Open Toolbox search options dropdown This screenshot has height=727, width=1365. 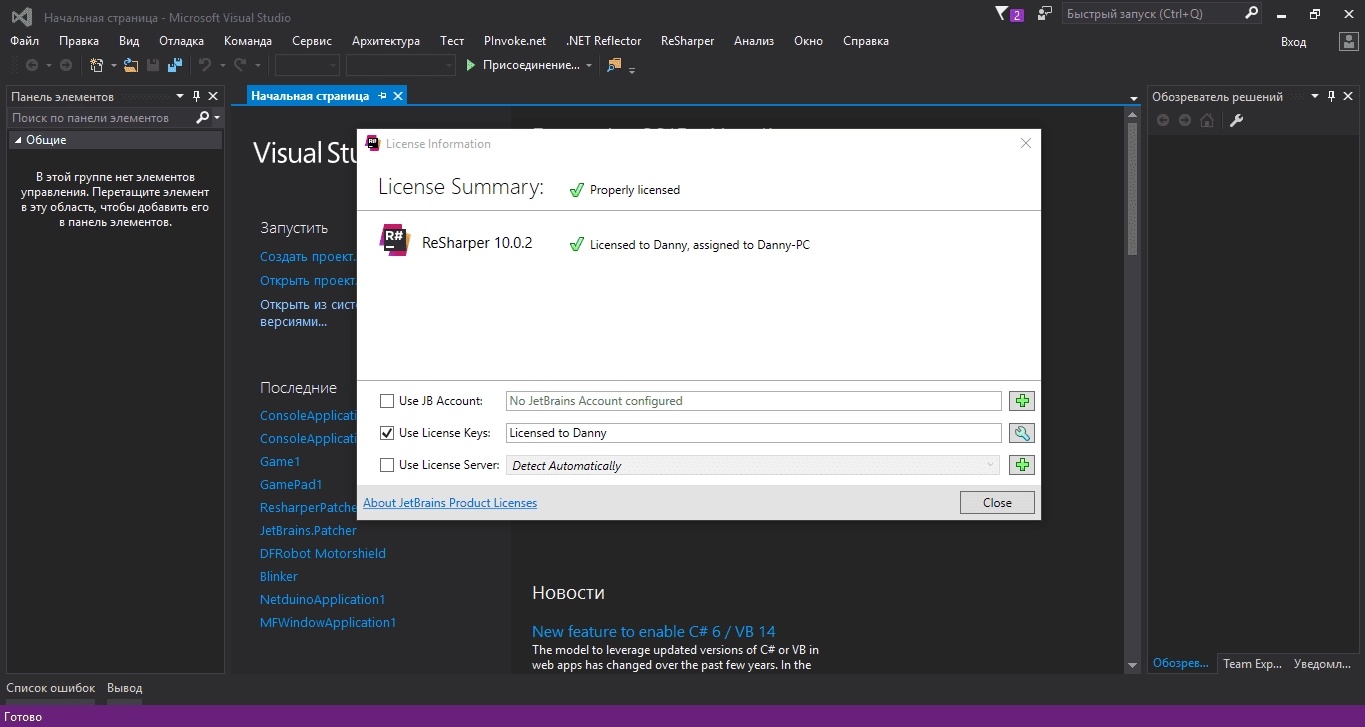[x=217, y=118]
